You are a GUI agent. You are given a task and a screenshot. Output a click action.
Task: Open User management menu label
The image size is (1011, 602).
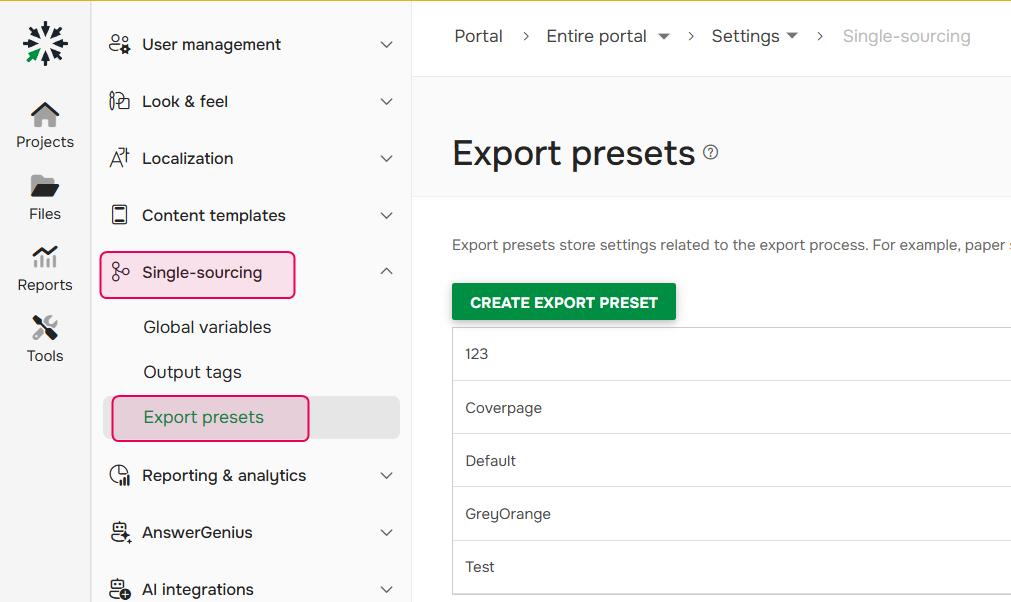pyautogui.click(x=211, y=44)
